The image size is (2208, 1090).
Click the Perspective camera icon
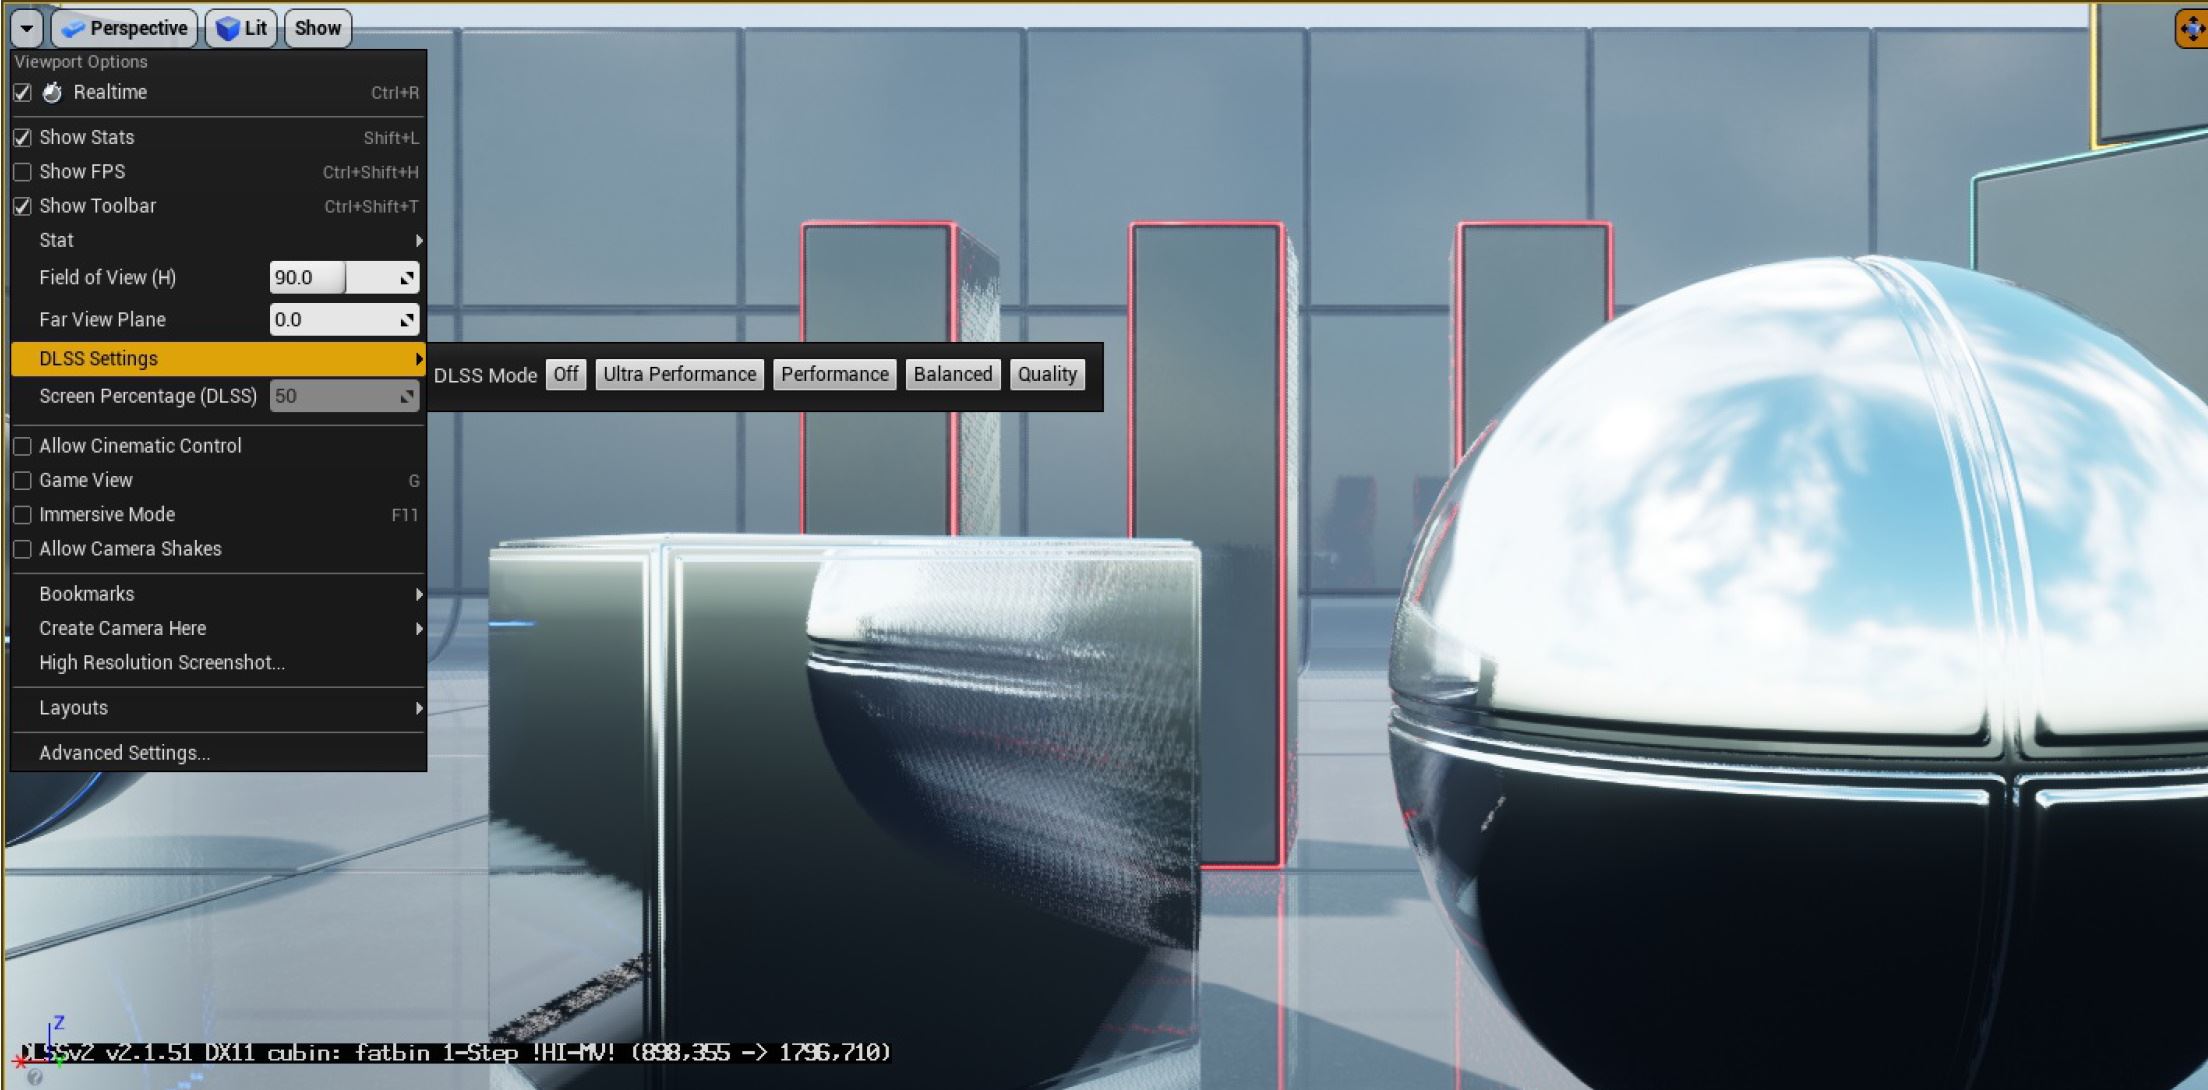tap(73, 29)
